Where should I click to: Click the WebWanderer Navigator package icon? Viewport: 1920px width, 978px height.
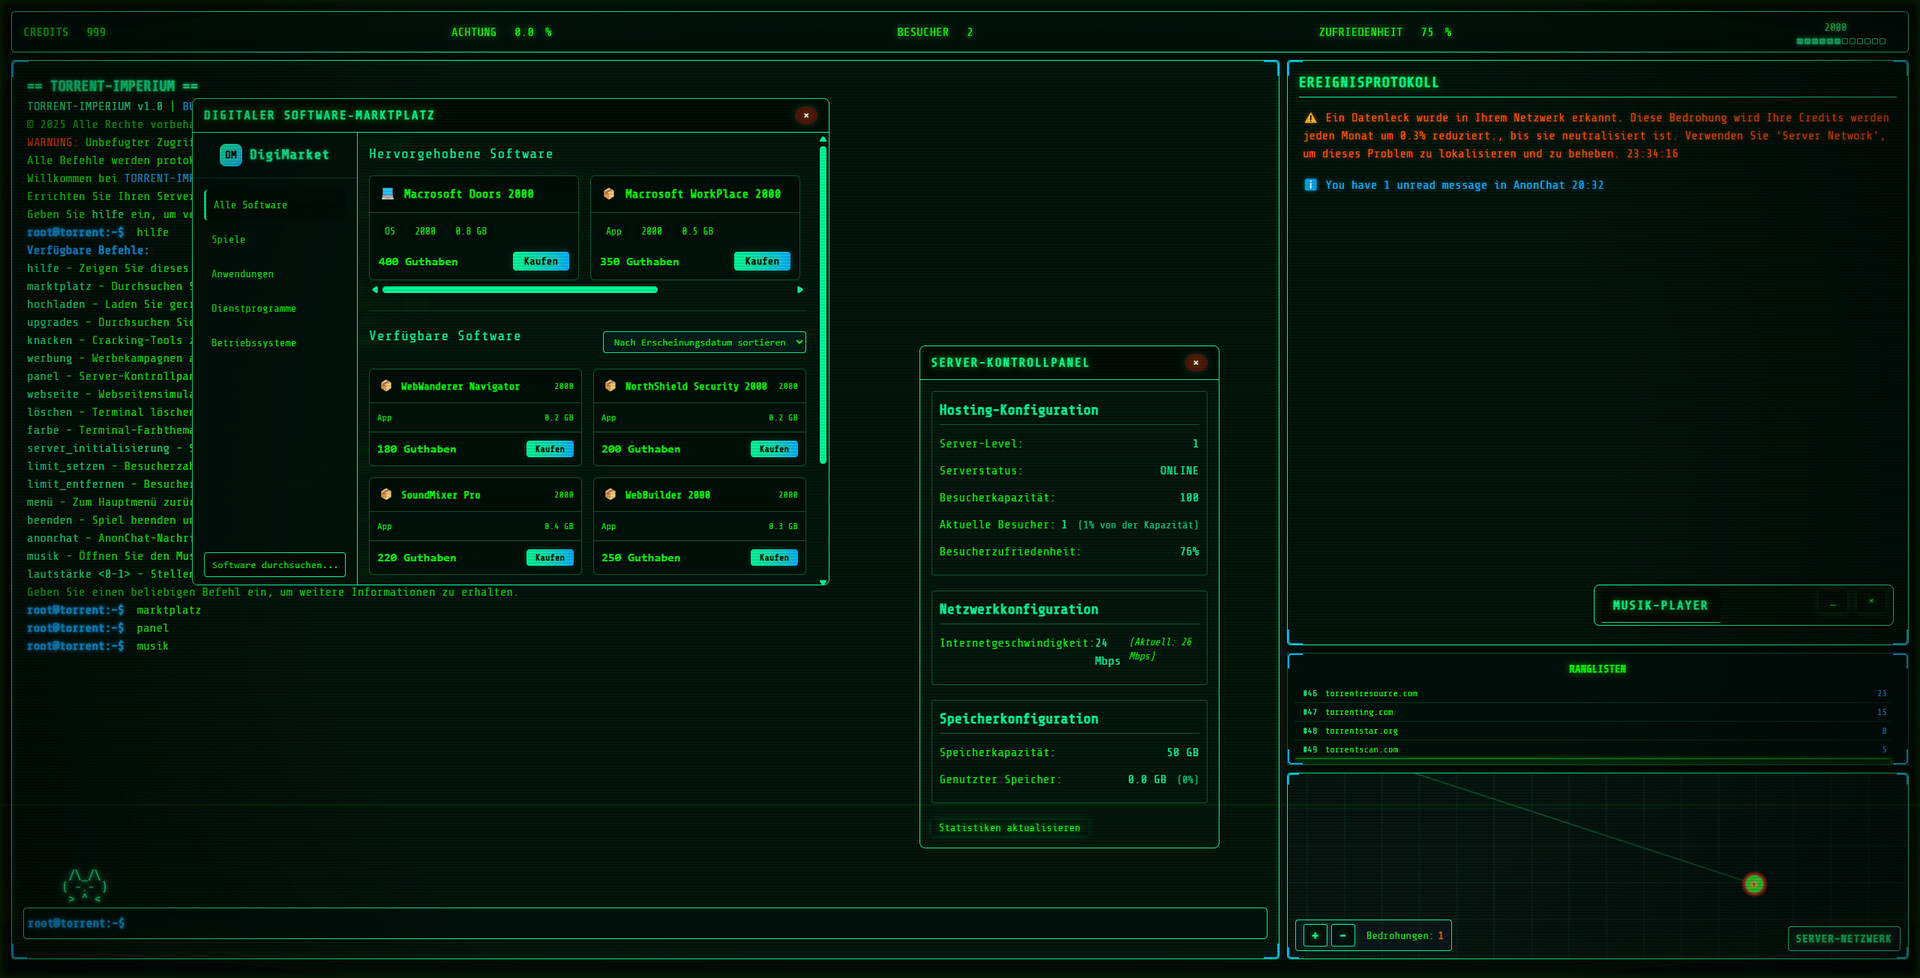click(386, 386)
